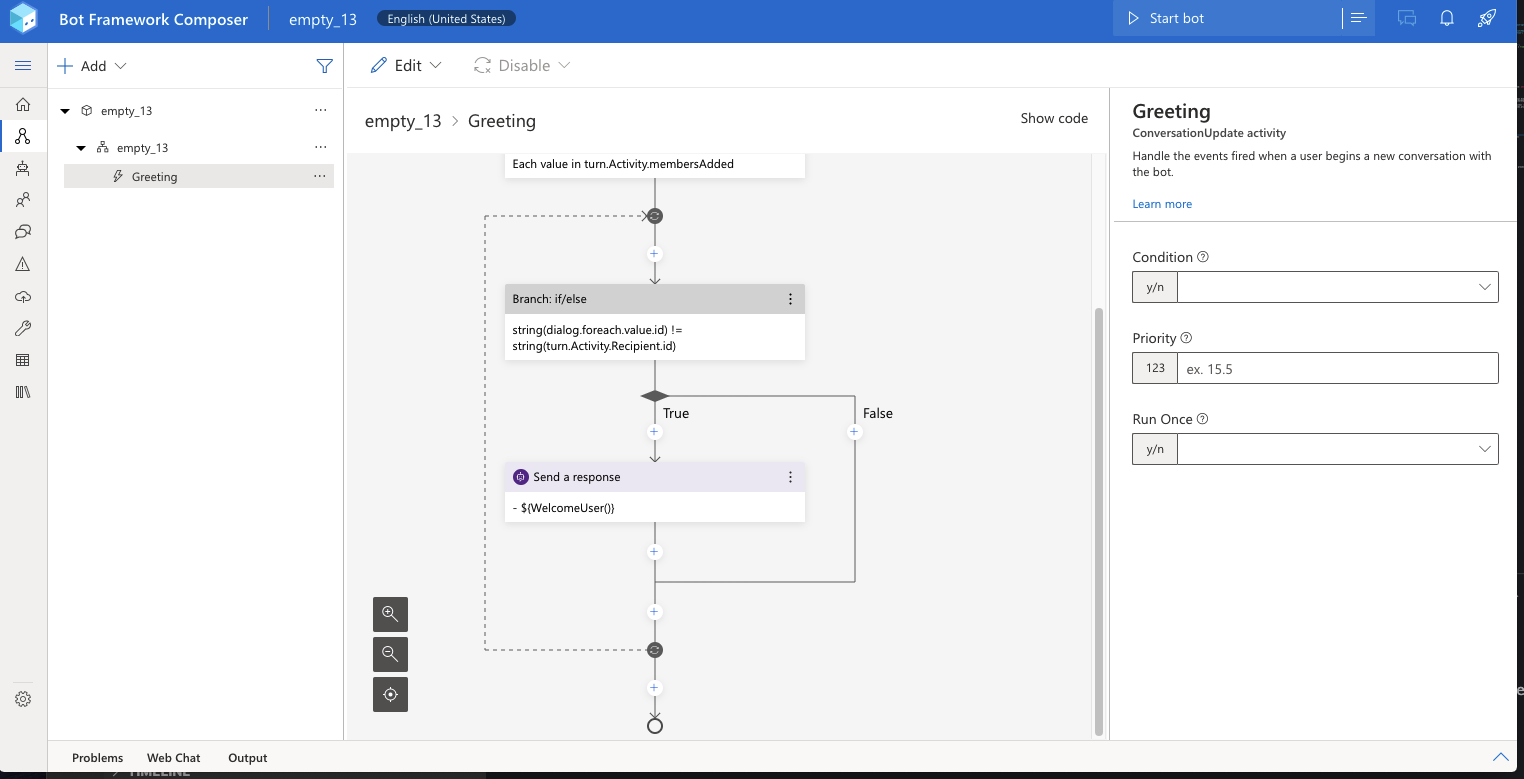1524x779 pixels.
Task: Click empty_13 in the breadcrumb
Action: point(403,121)
